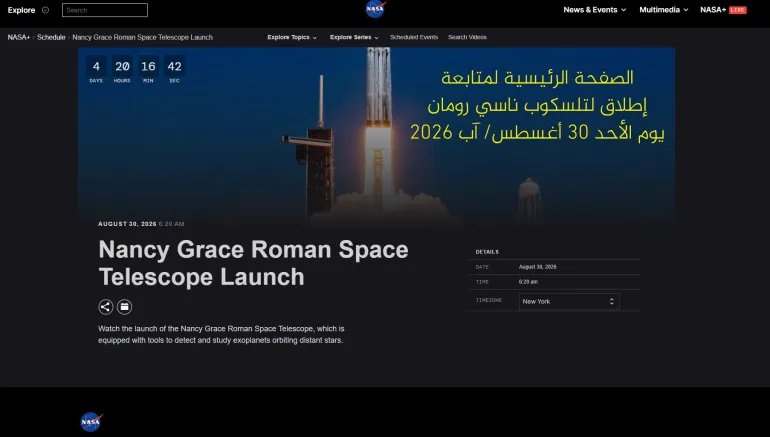Image resolution: width=770 pixels, height=437 pixels.
Task: Expand the Multimedia dropdown
Action: tap(663, 9)
